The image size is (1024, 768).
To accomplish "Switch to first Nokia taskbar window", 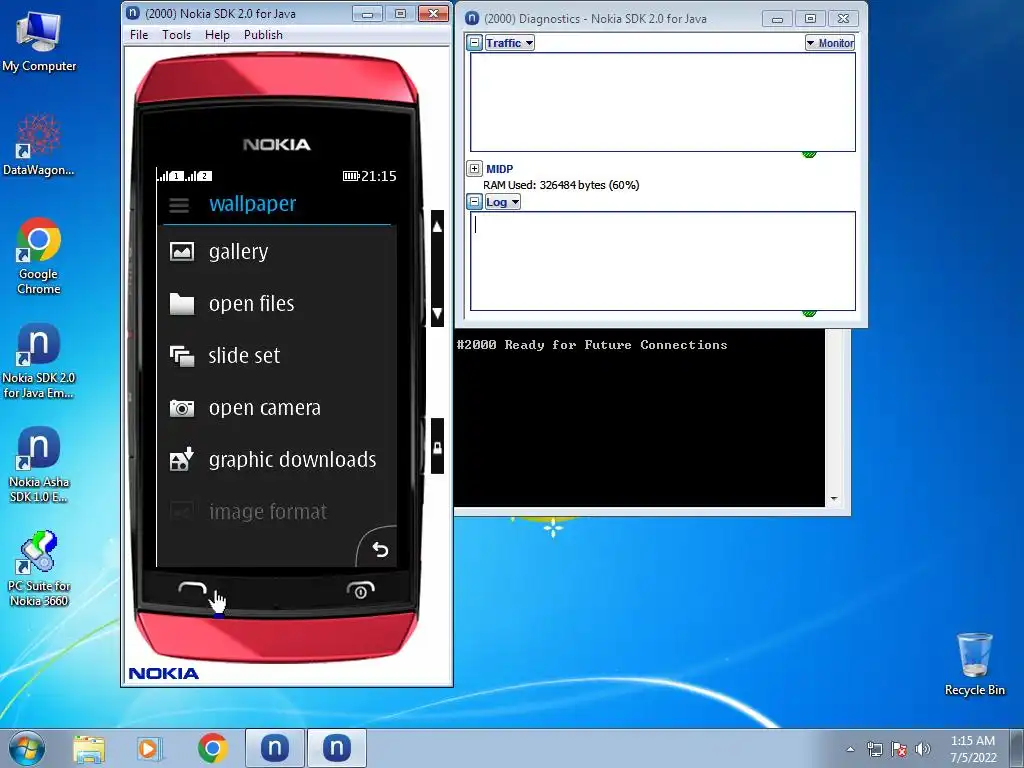I will [x=275, y=748].
